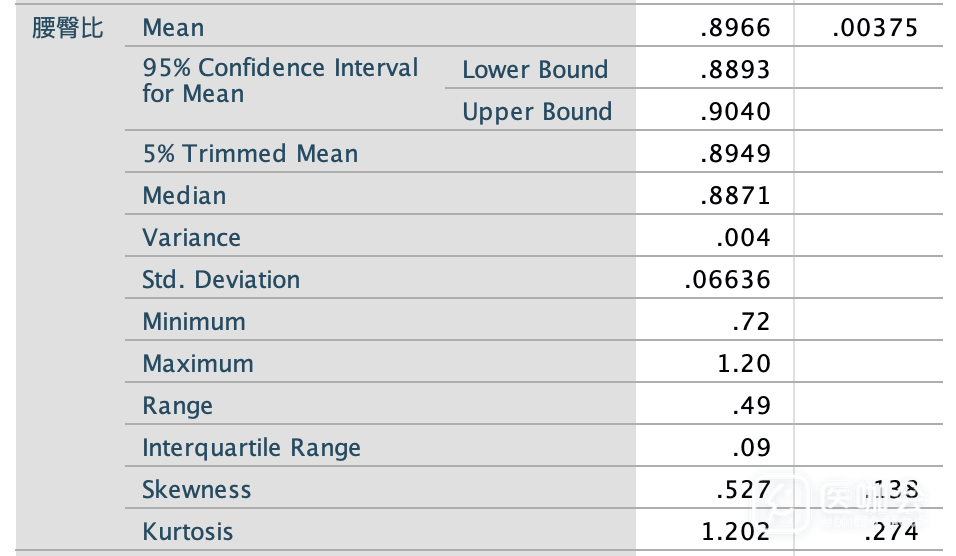The image size is (956, 556).
Task: Click the Median value .8871
Action: [736, 196]
